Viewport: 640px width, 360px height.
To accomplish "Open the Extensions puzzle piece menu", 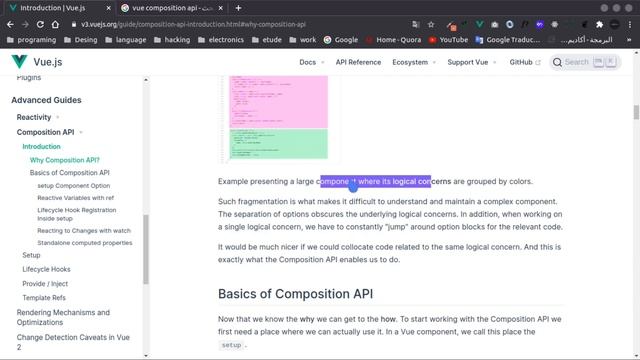I will (x=599, y=24).
